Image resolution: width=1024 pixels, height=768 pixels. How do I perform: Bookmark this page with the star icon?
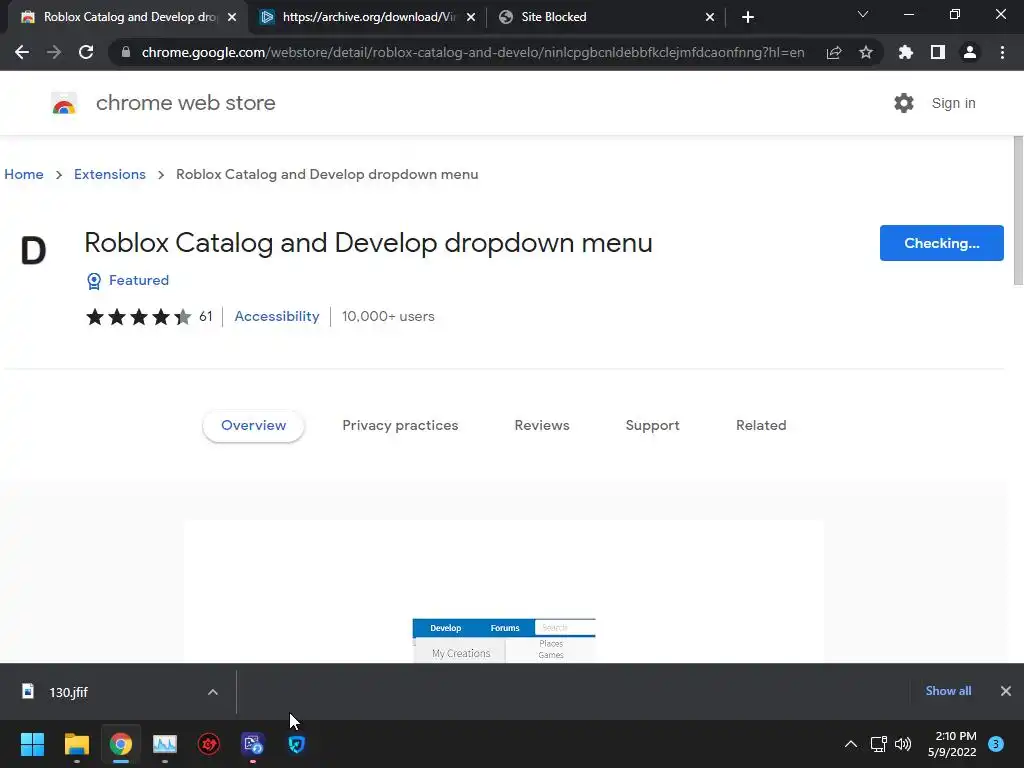pyautogui.click(x=866, y=52)
